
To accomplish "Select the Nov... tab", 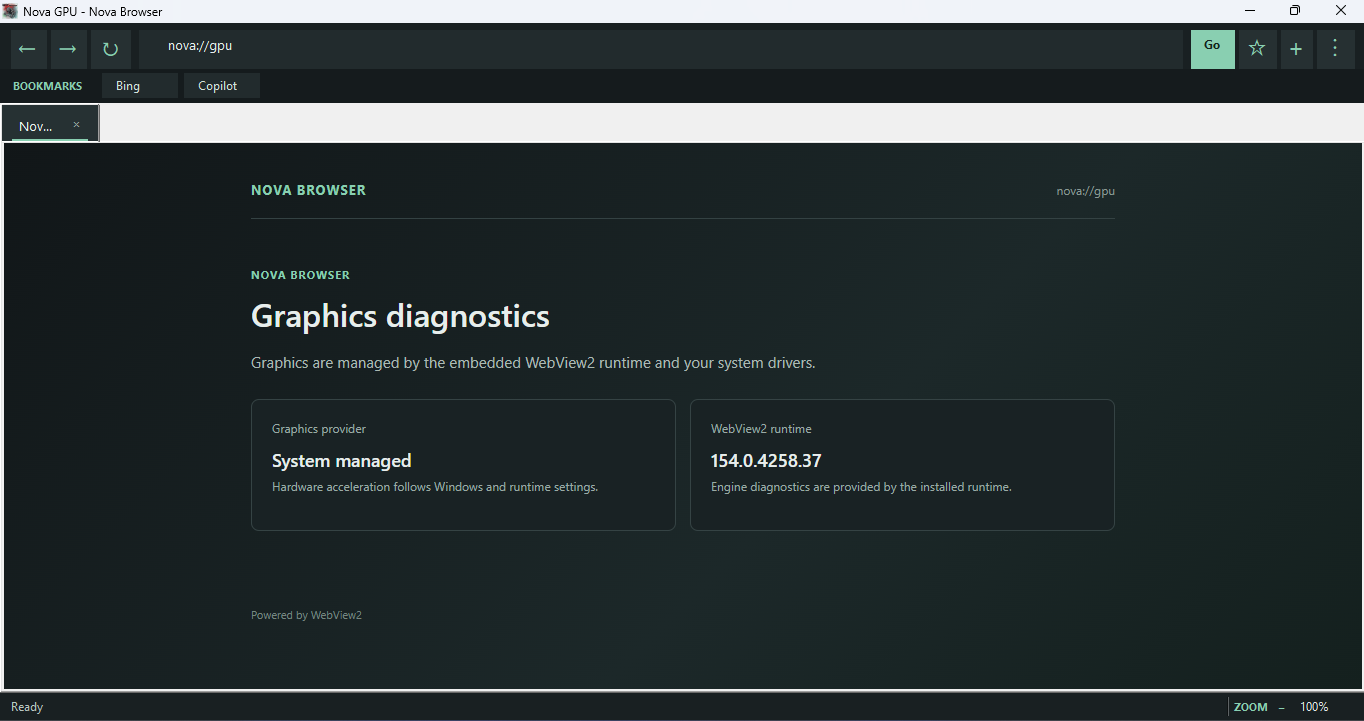I will pos(50,124).
